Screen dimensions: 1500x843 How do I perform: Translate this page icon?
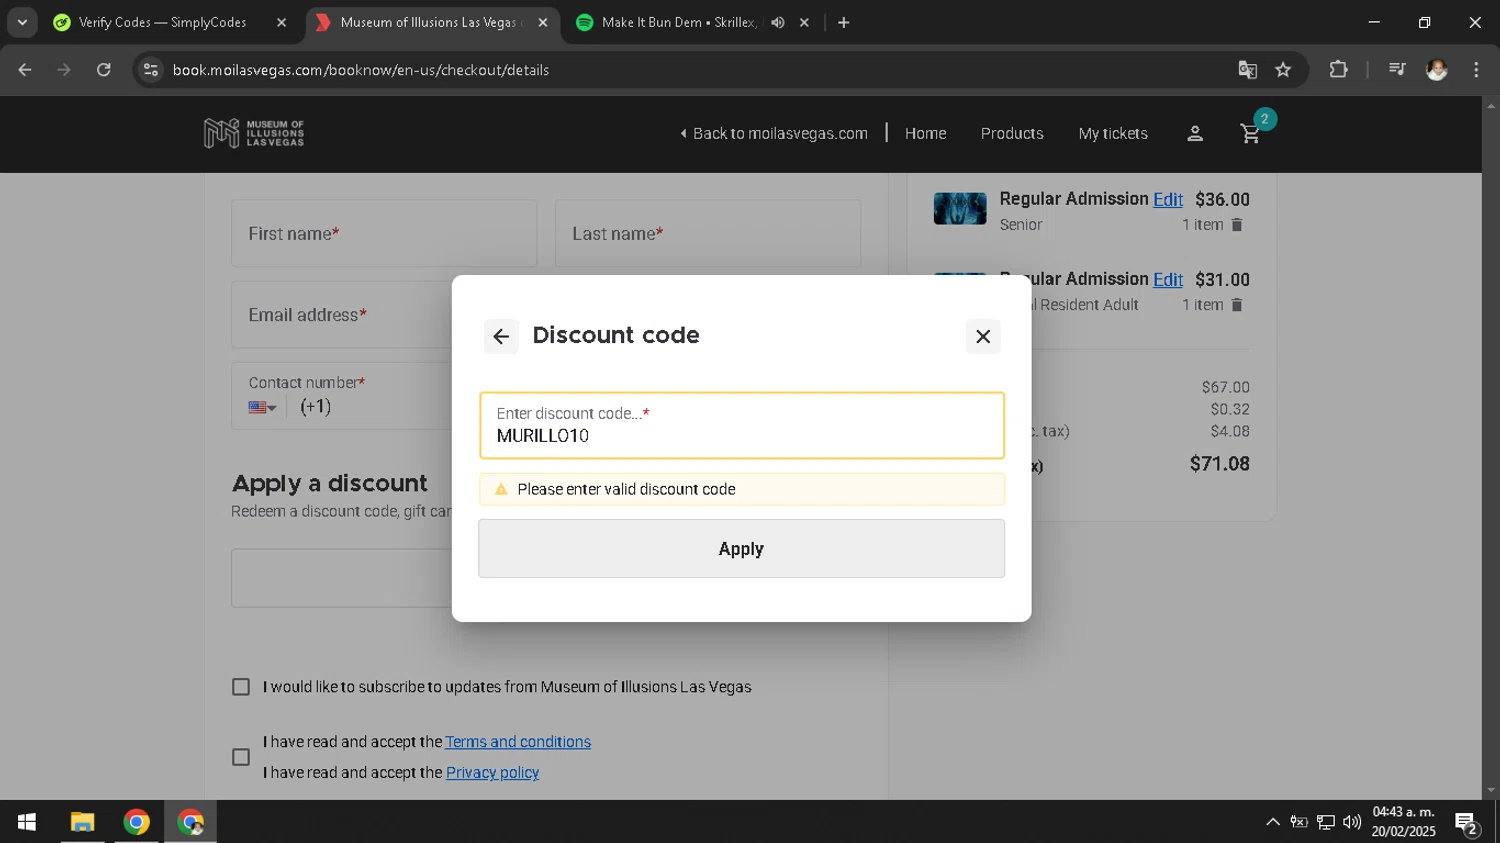coord(1247,69)
